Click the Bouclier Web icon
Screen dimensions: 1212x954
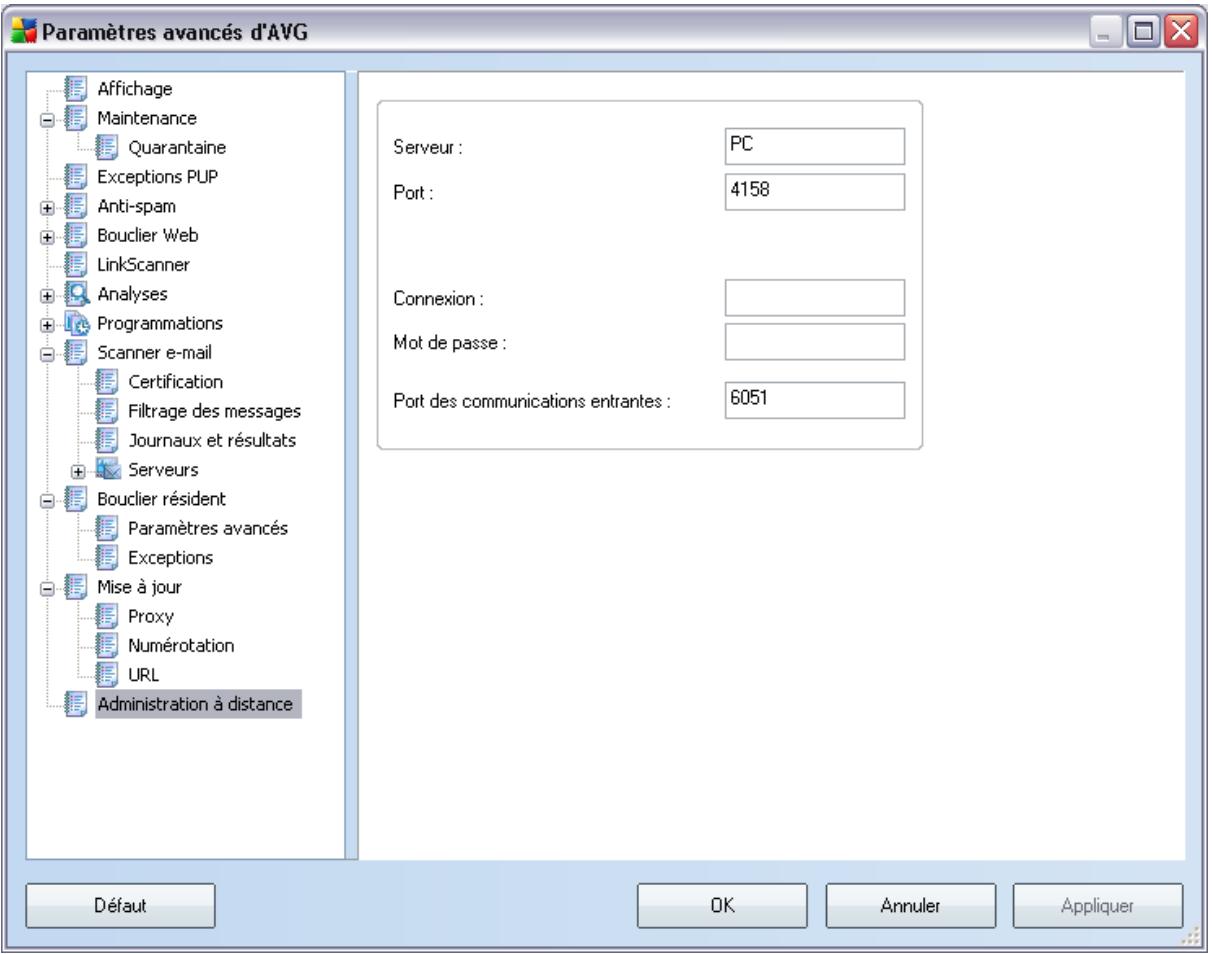pyautogui.click(x=74, y=235)
